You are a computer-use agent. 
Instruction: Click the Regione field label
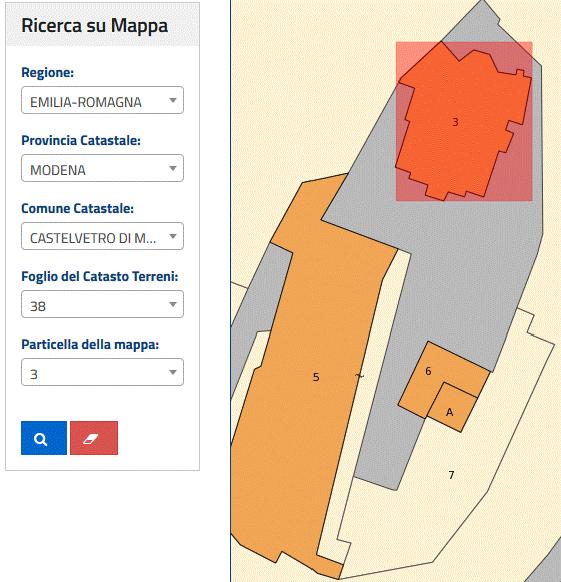[x=48, y=72]
